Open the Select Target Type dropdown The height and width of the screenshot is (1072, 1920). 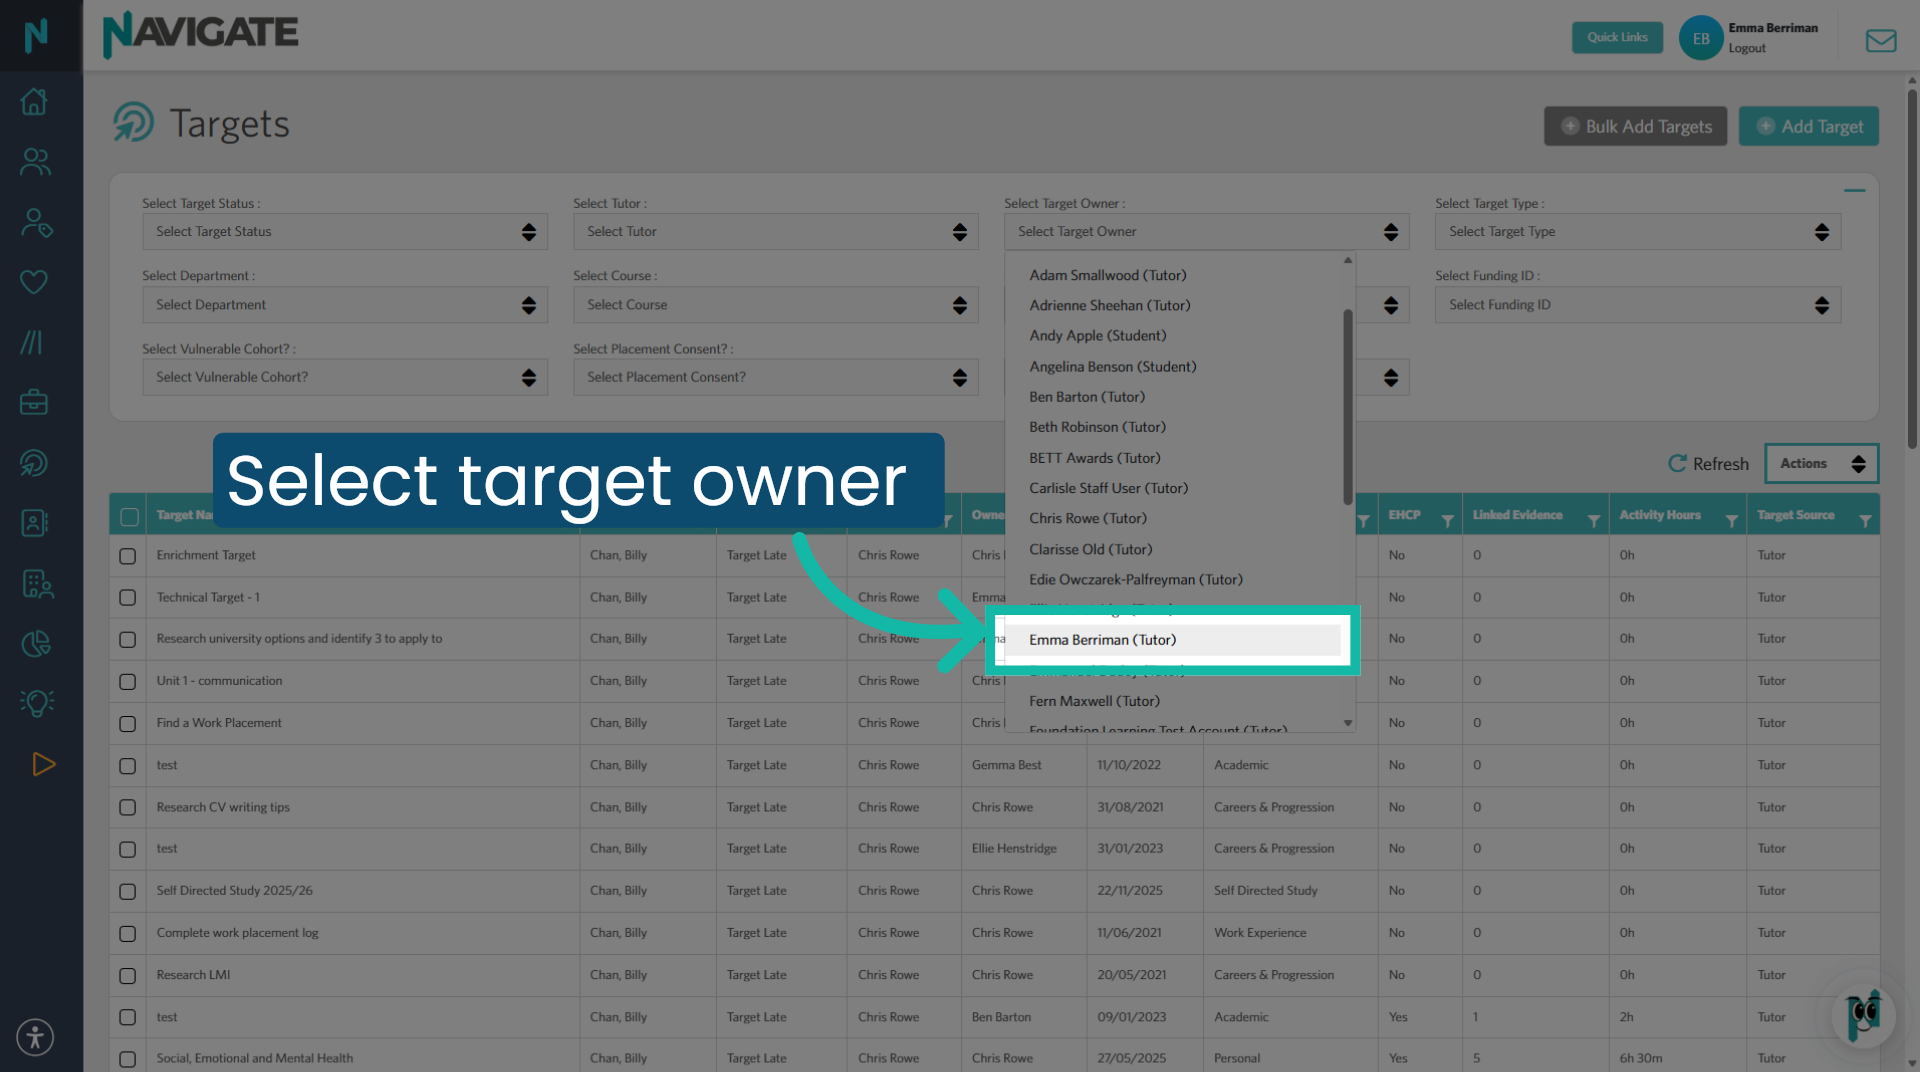(1638, 232)
